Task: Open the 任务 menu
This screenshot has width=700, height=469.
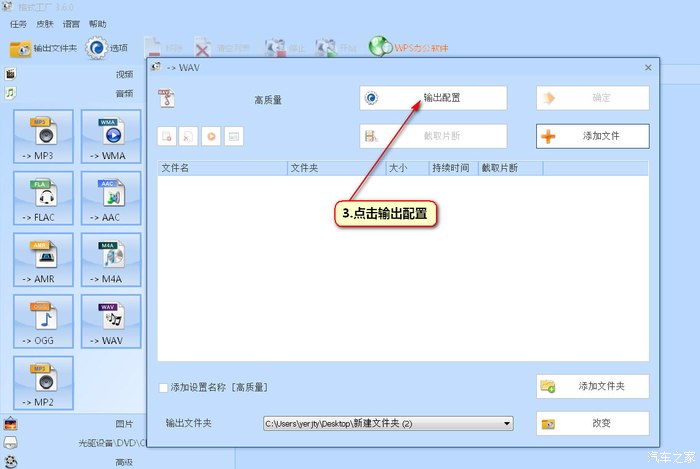Action: click(18, 24)
